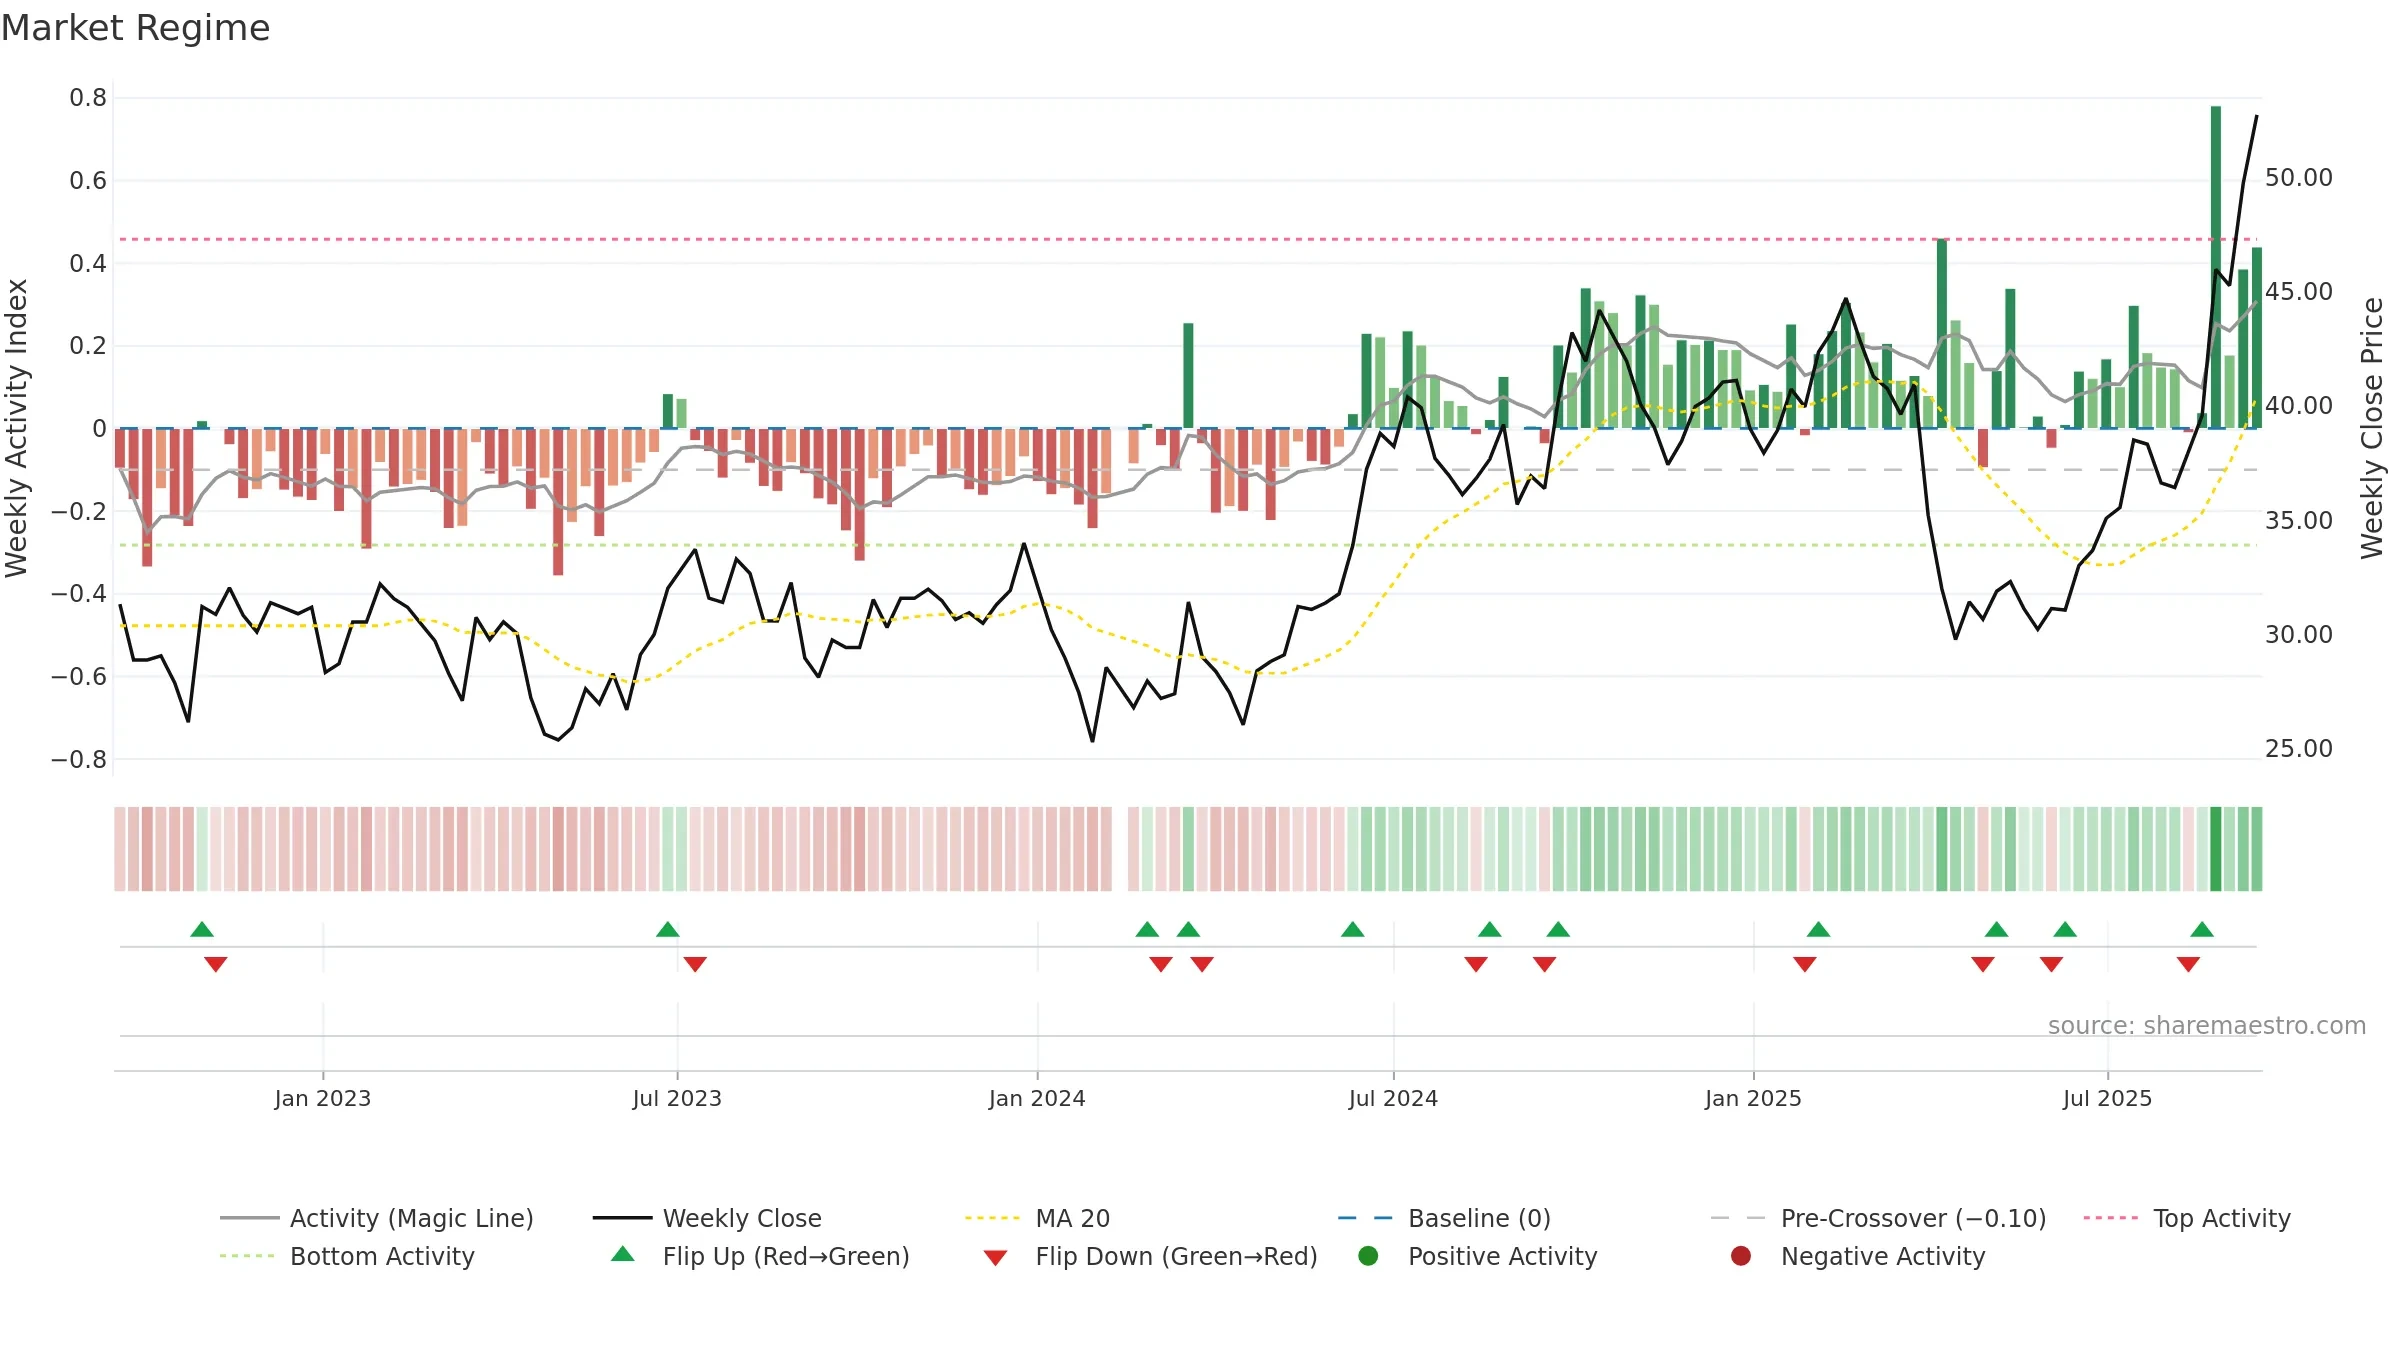Click the Jul 2024 x-axis label
This screenshot has width=2400, height=1350.
click(x=1393, y=1098)
